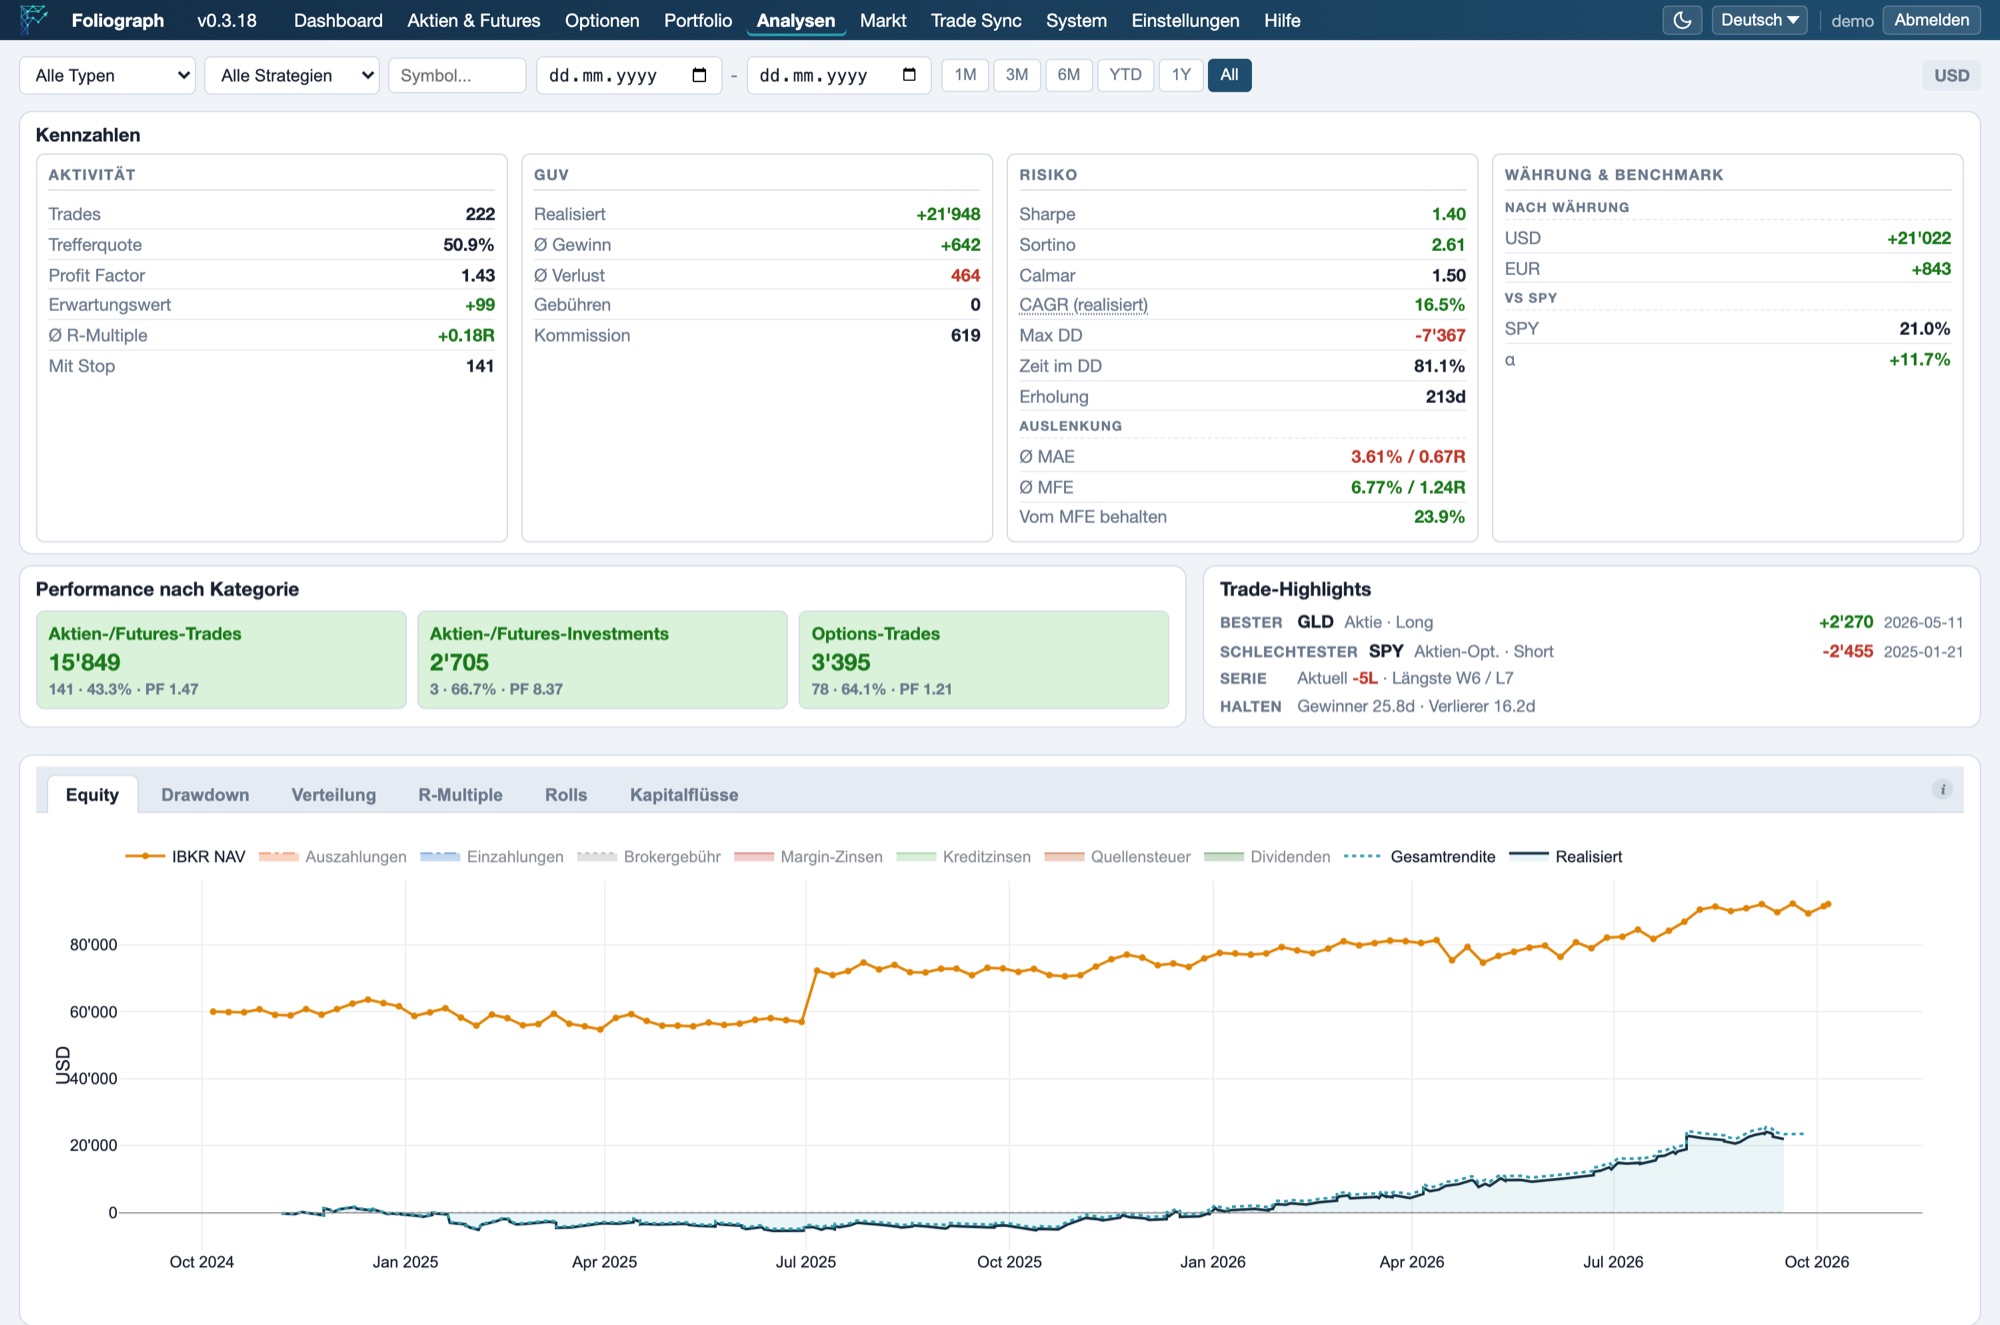Open the Portfolio menu item
Image resolution: width=2000 pixels, height=1325 pixels.
tap(698, 20)
